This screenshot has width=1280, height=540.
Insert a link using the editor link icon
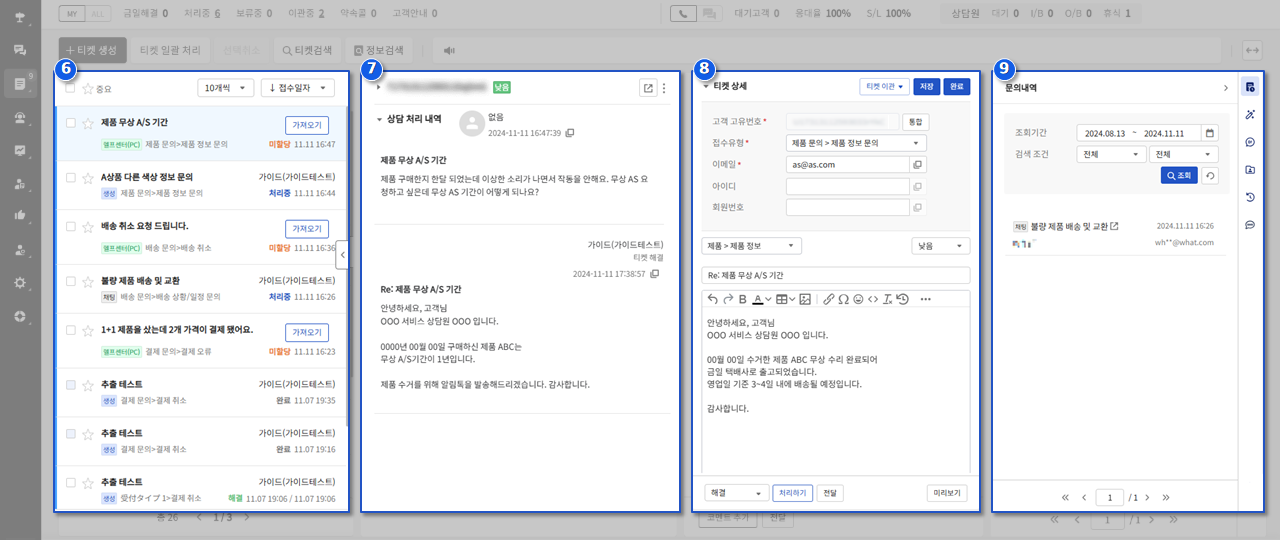tap(828, 299)
